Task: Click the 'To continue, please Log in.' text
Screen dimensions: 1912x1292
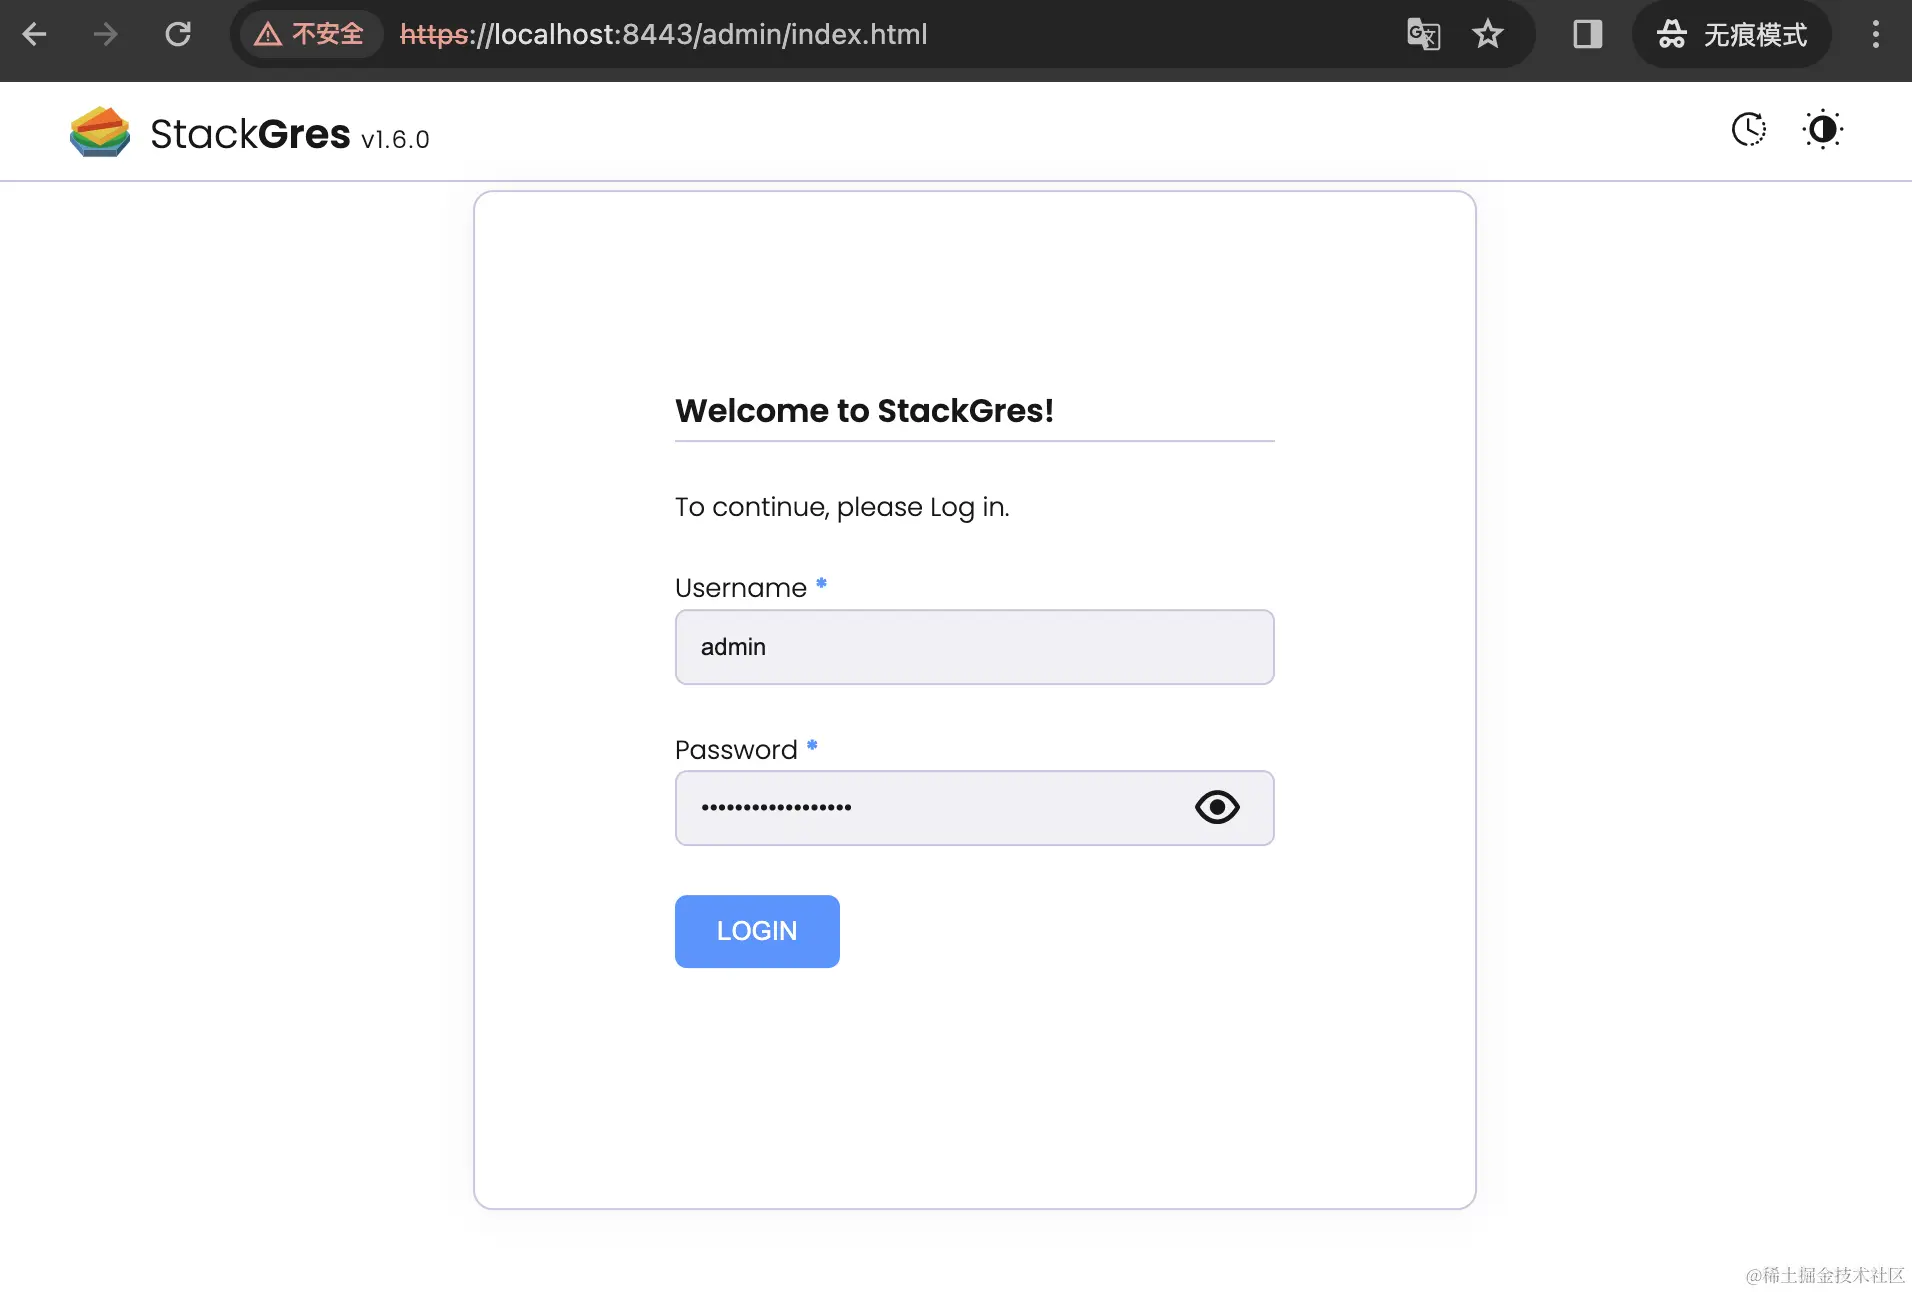Action: [x=842, y=507]
